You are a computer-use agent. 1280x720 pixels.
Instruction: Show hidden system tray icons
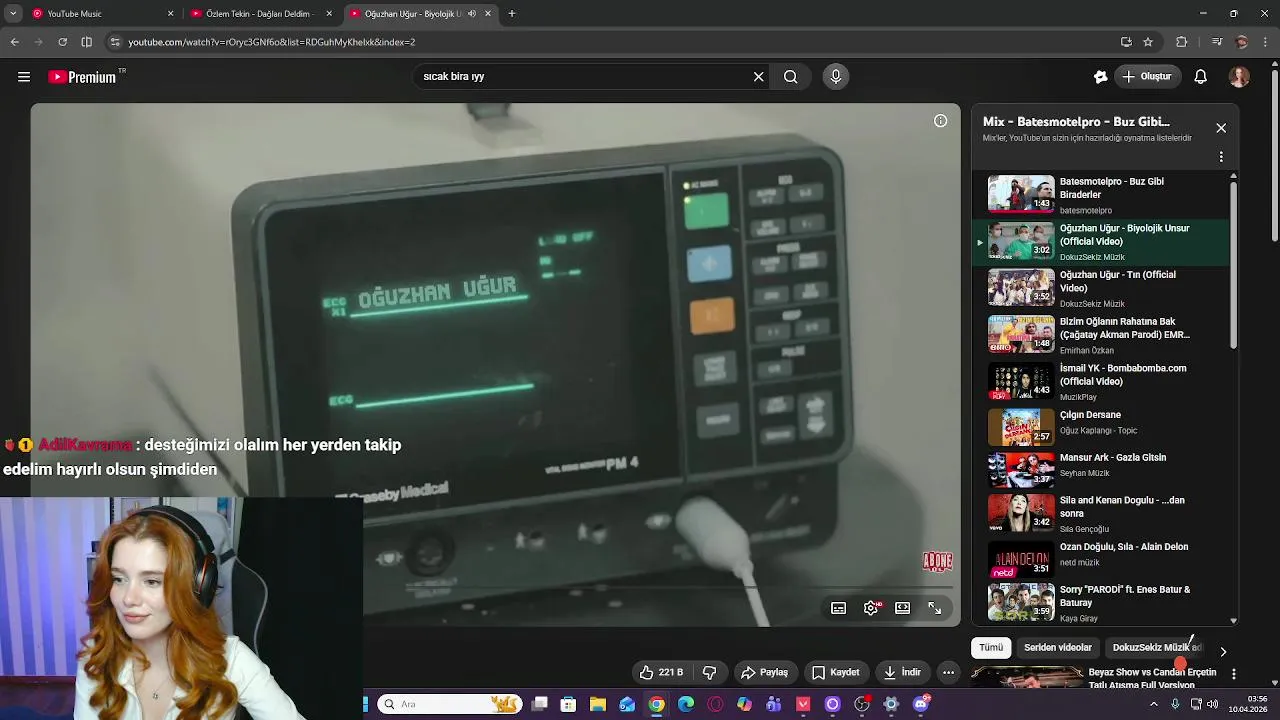tap(1154, 705)
